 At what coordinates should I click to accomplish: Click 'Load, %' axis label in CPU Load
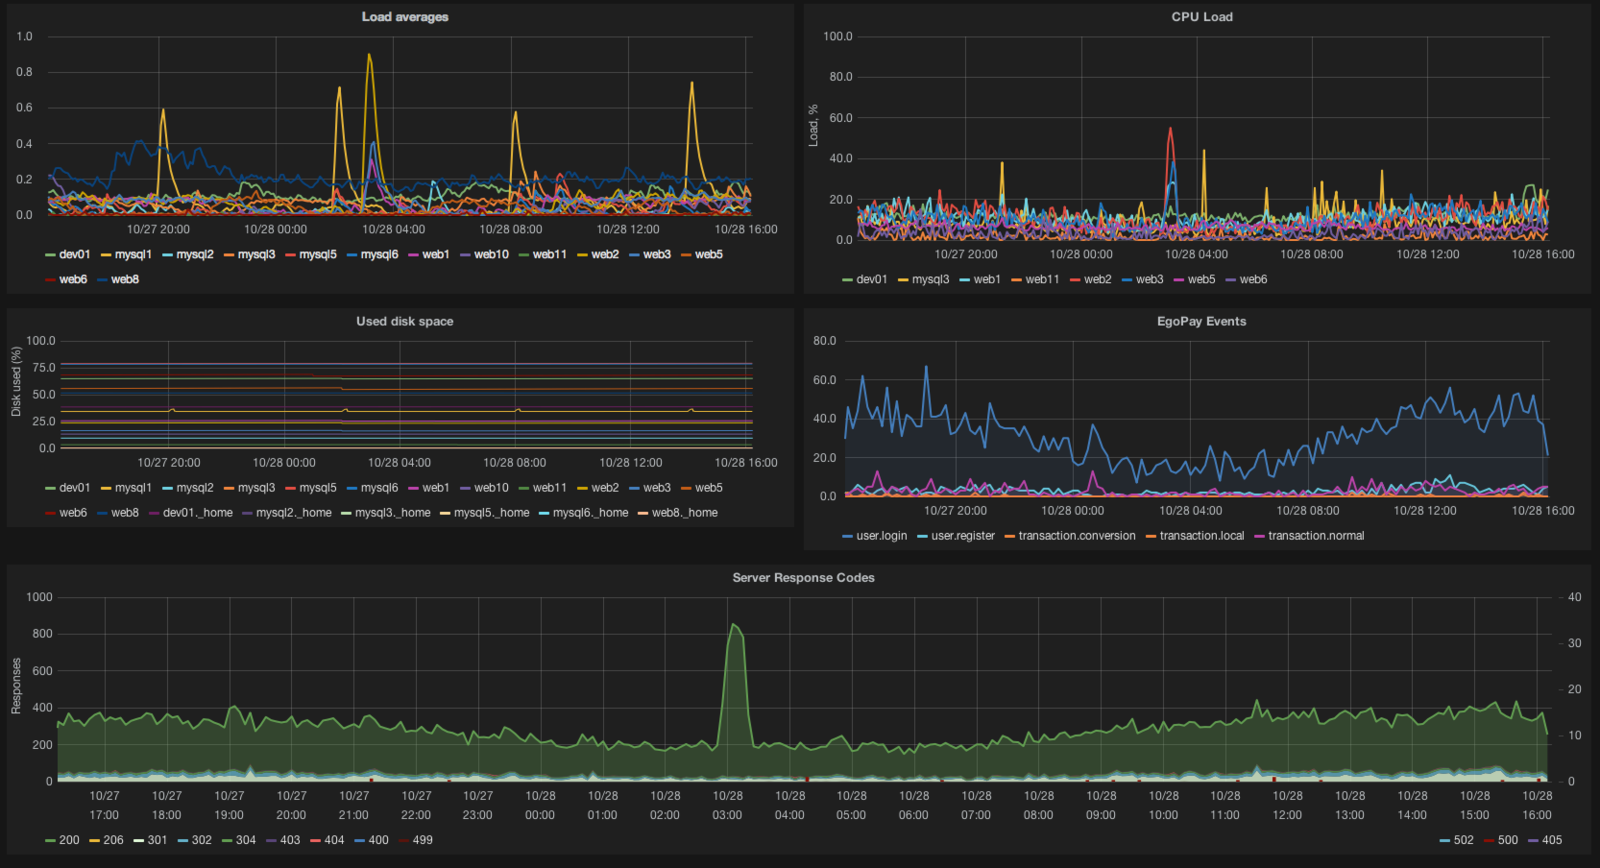click(x=813, y=125)
